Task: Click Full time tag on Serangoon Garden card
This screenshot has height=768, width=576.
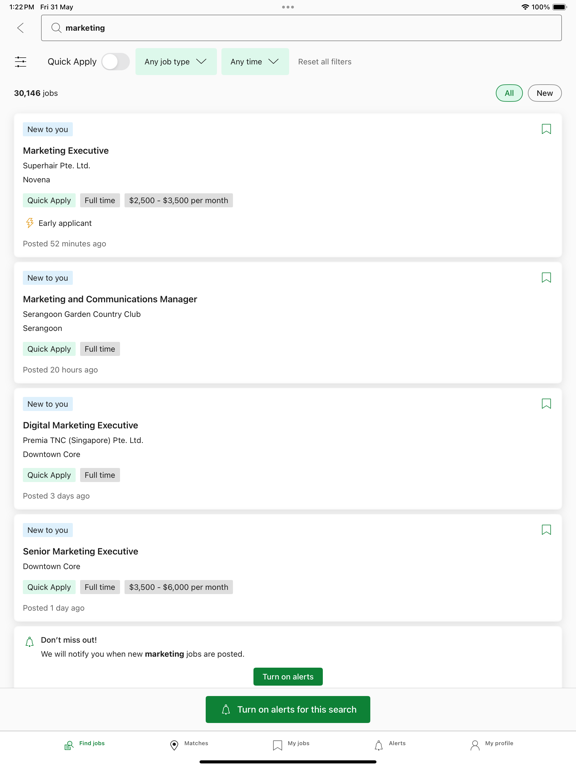Action: pos(100,349)
